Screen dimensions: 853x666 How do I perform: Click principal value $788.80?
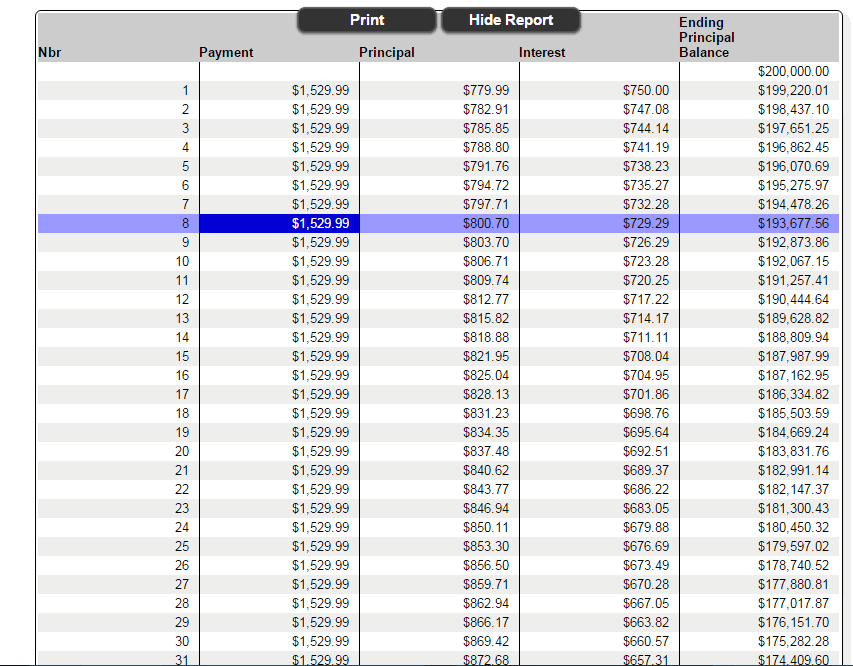coord(486,147)
